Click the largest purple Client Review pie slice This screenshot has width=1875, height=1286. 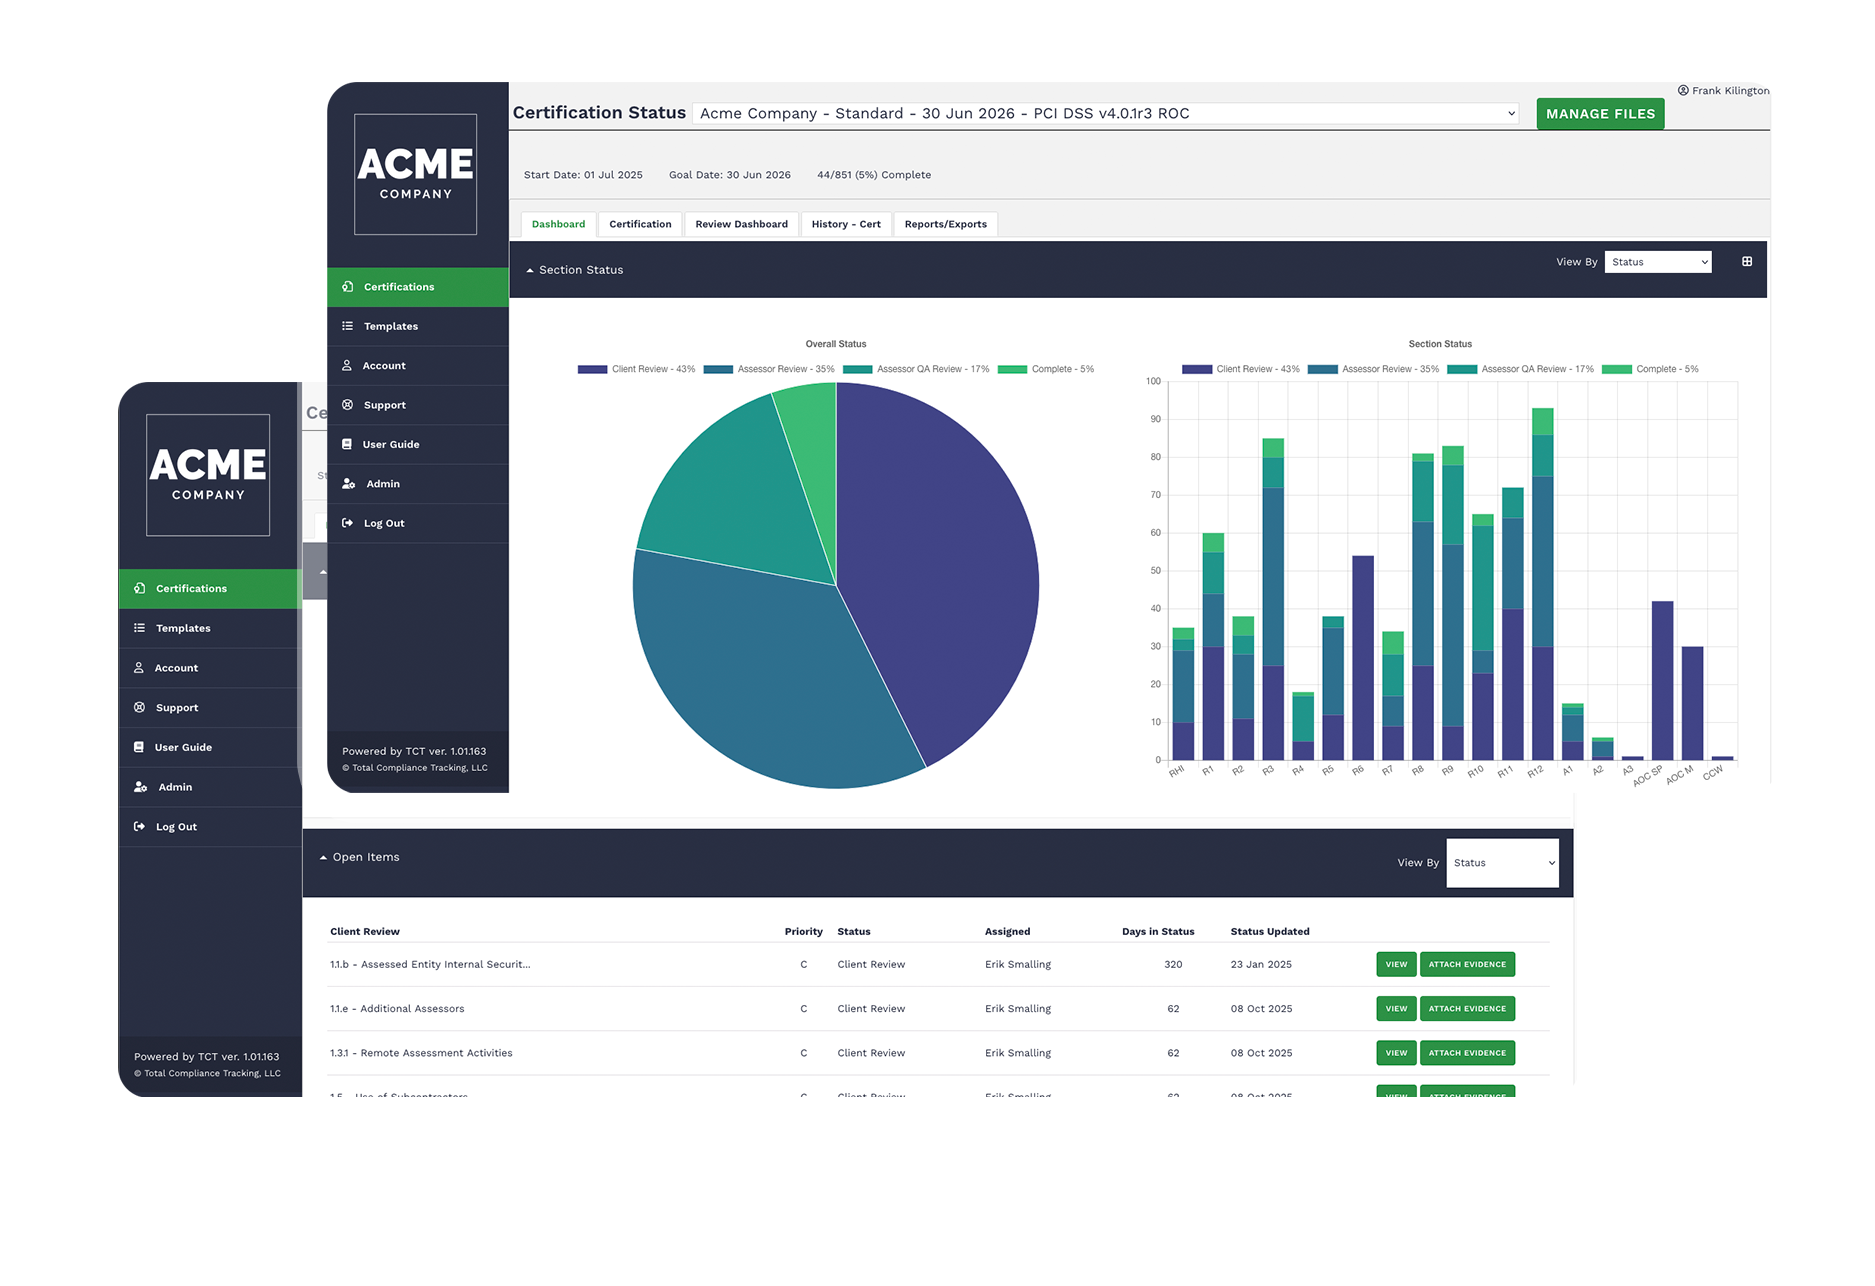(x=940, y=560)
